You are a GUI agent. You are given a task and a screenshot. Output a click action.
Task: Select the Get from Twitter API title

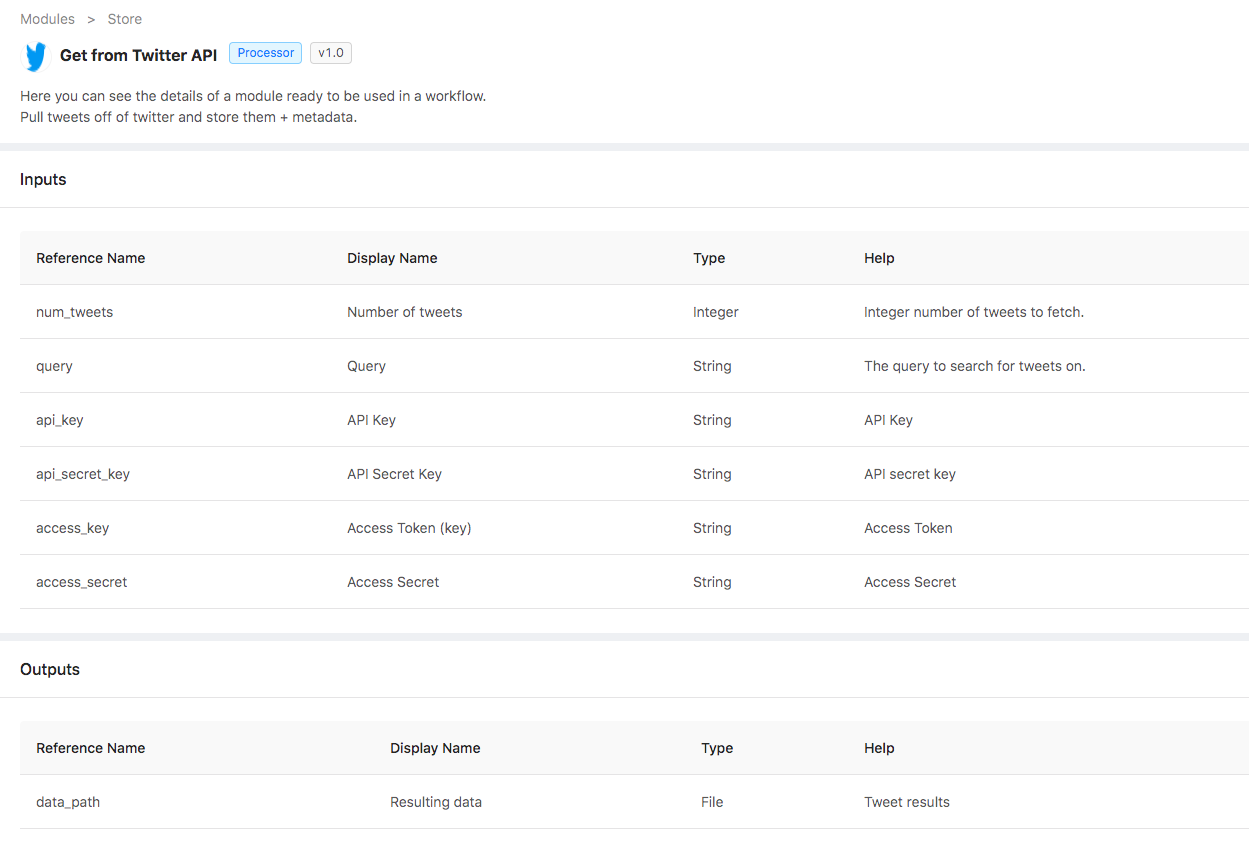pyautogui.click(x=138, y=56)
